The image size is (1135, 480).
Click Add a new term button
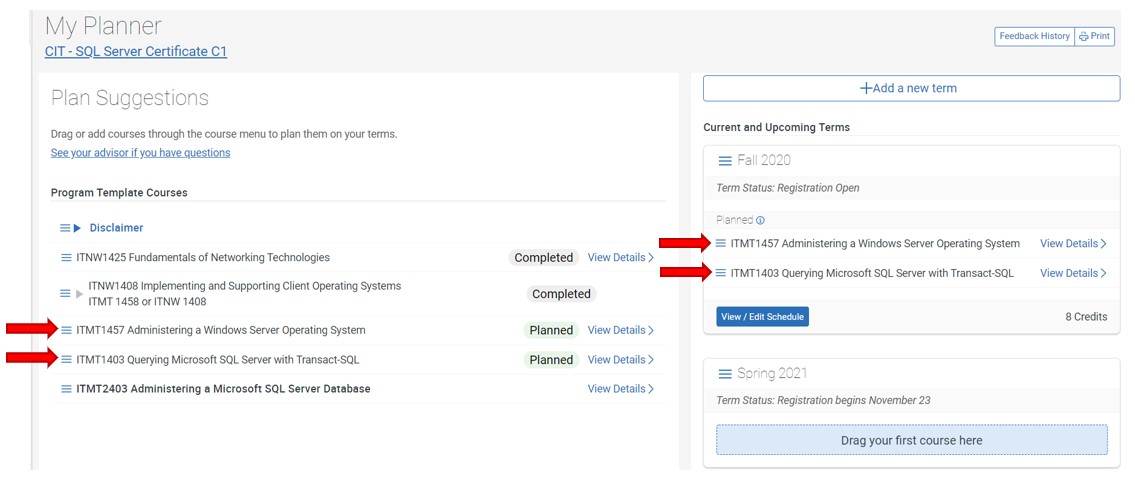911,88
